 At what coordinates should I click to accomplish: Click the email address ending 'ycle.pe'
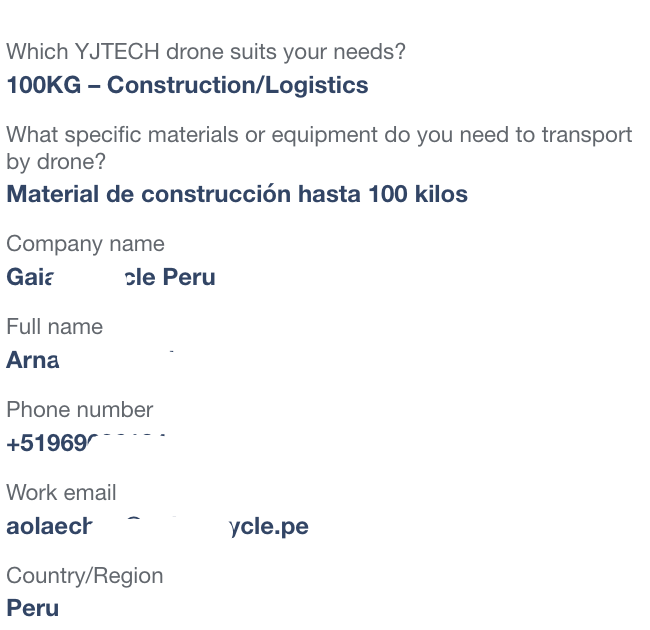[x=158, y=526]
